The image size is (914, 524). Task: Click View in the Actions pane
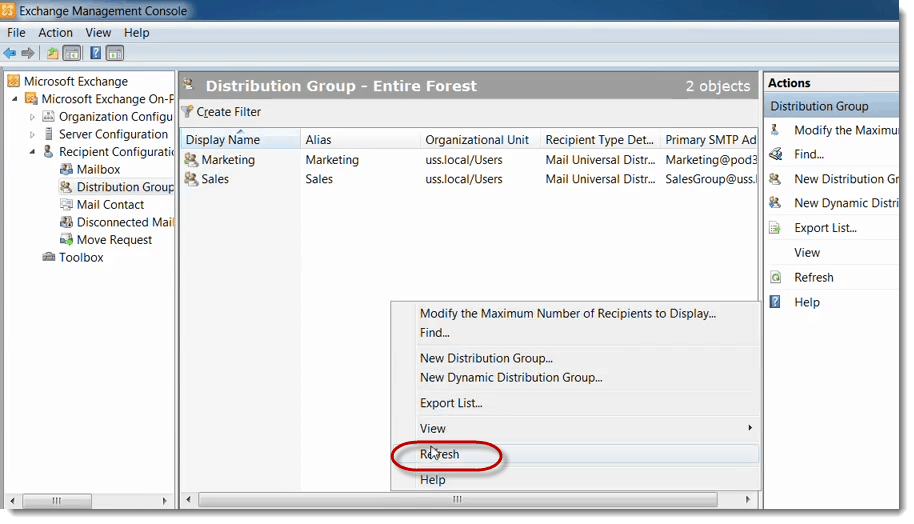click(x=807, y=253)
